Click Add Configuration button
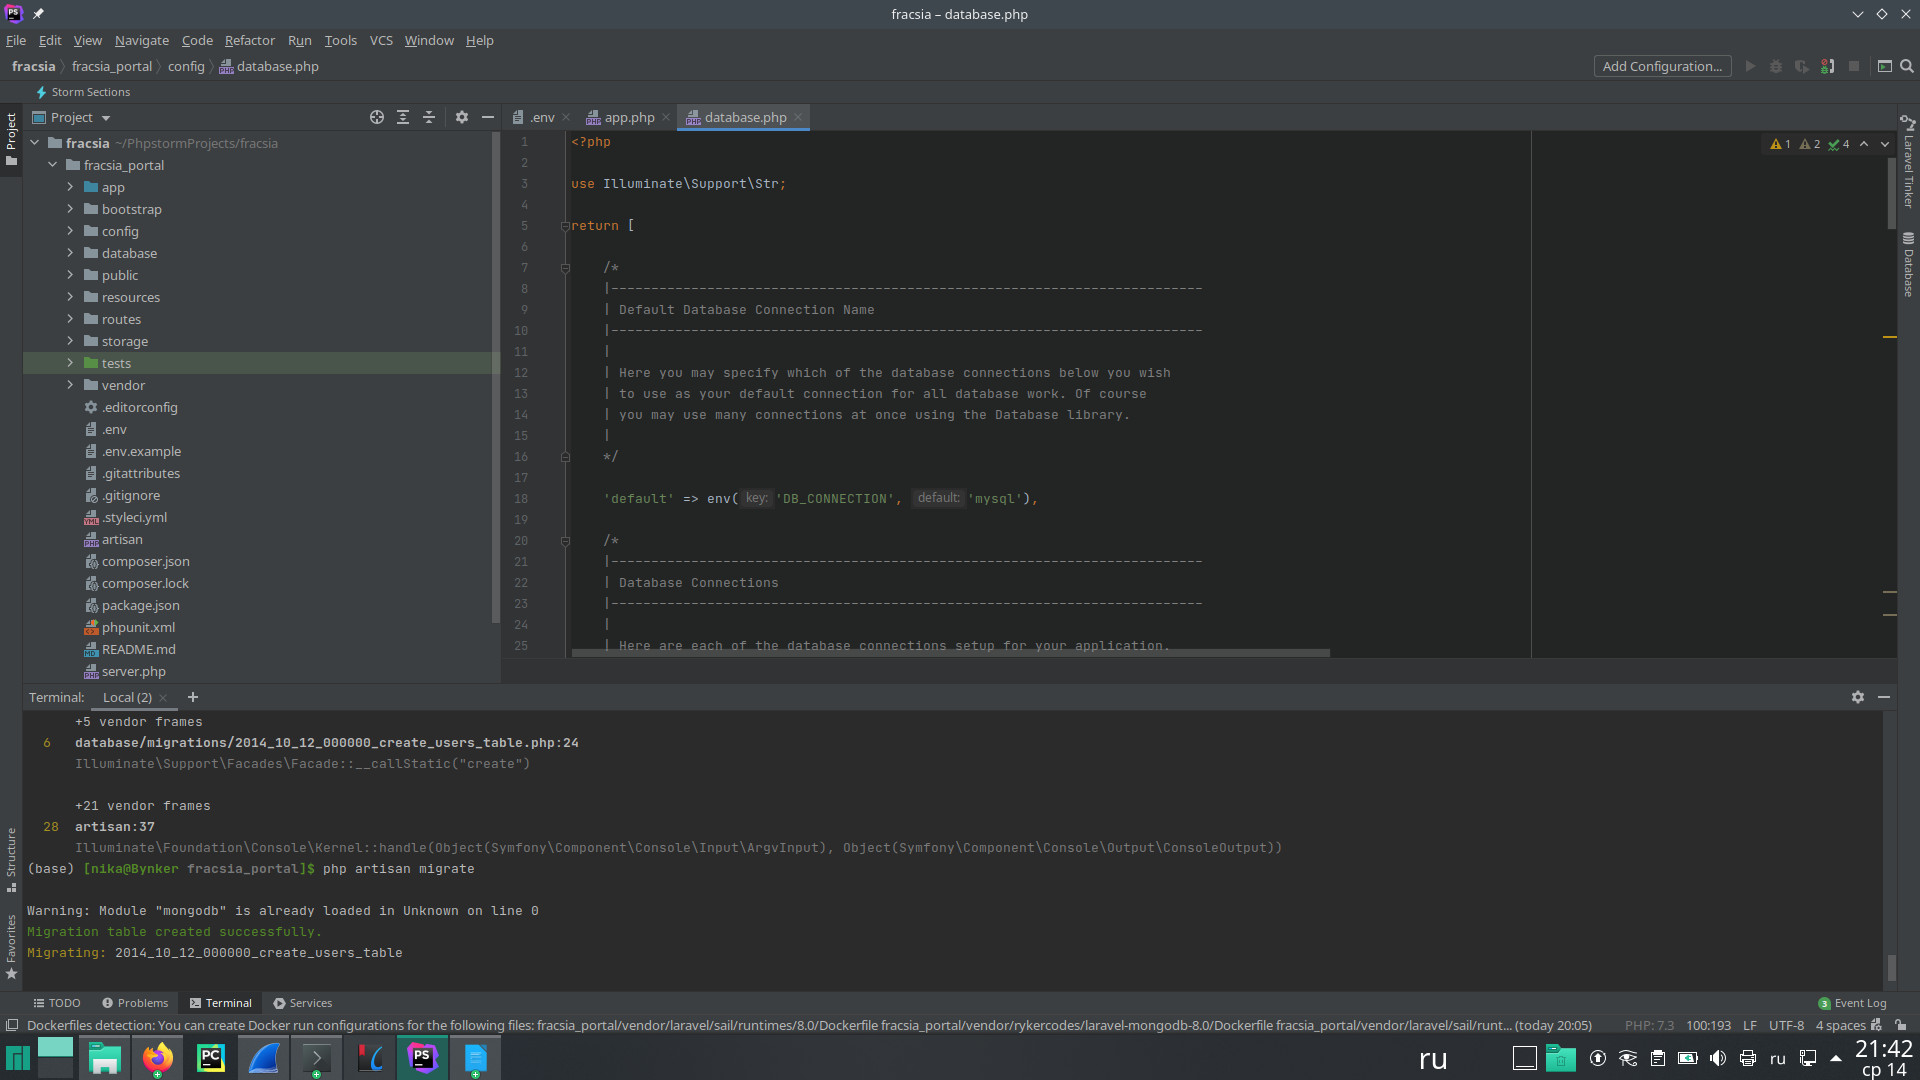This screenshot has height=1080, width=1920. coord(1662,66)
